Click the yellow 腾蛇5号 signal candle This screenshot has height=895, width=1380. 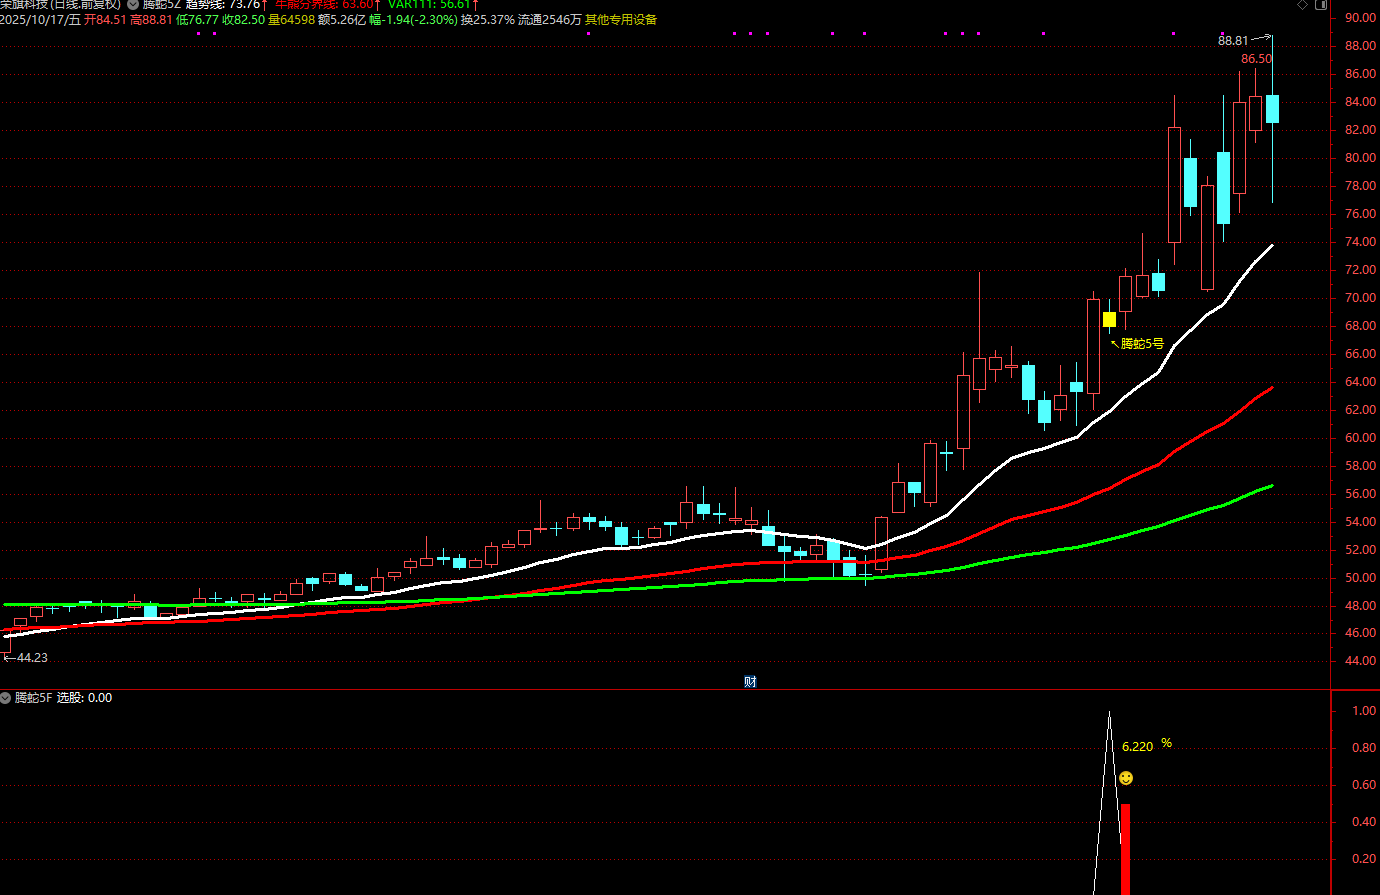click(x=1109, y=320)
